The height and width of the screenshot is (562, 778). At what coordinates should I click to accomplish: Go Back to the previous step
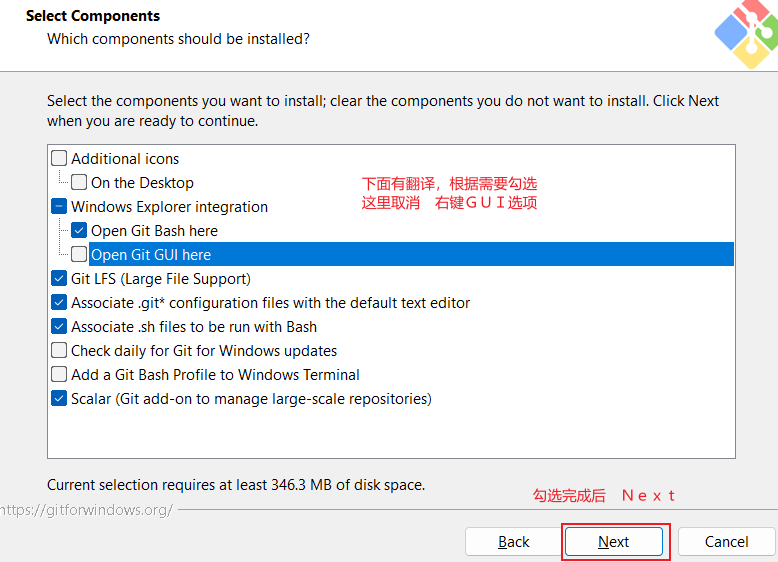(x=513, y=542)
